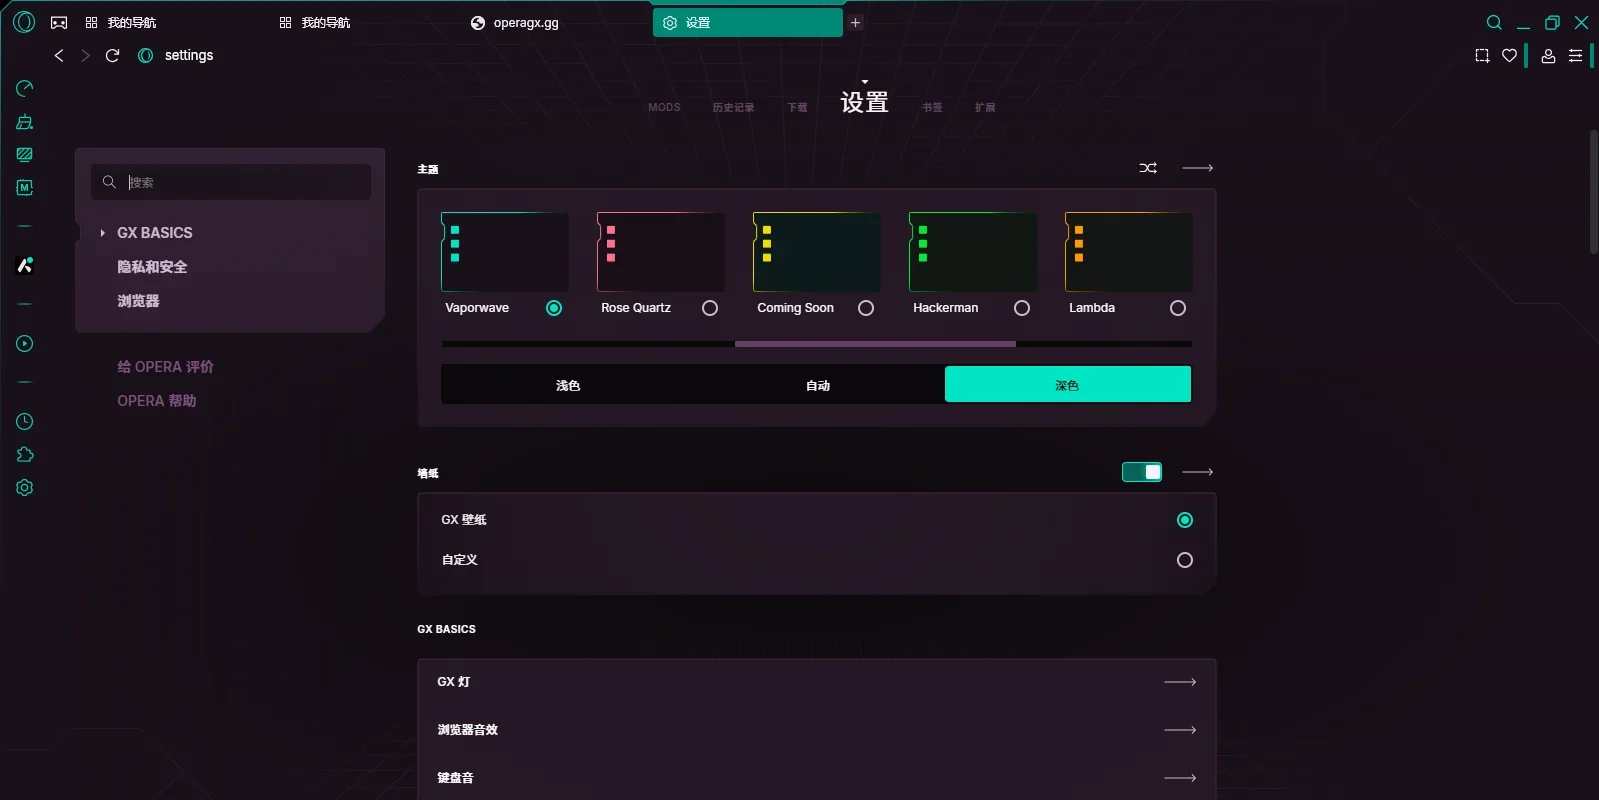Reload the page

coord(112,55)
